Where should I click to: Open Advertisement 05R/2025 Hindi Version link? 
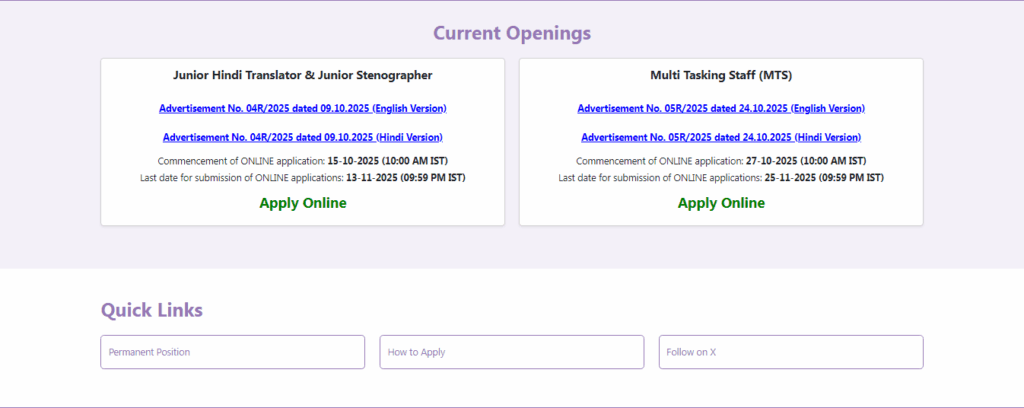click(x=721, y=137)
